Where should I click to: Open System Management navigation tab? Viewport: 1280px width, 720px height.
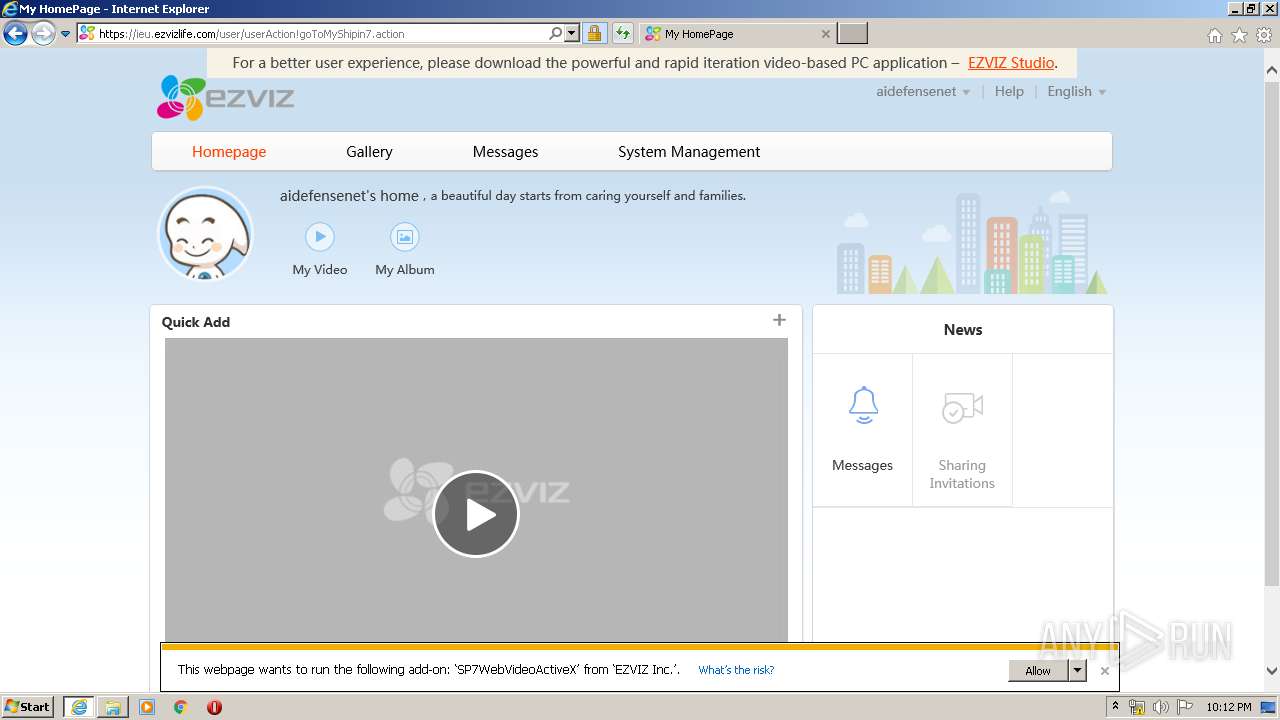(689, 152)
